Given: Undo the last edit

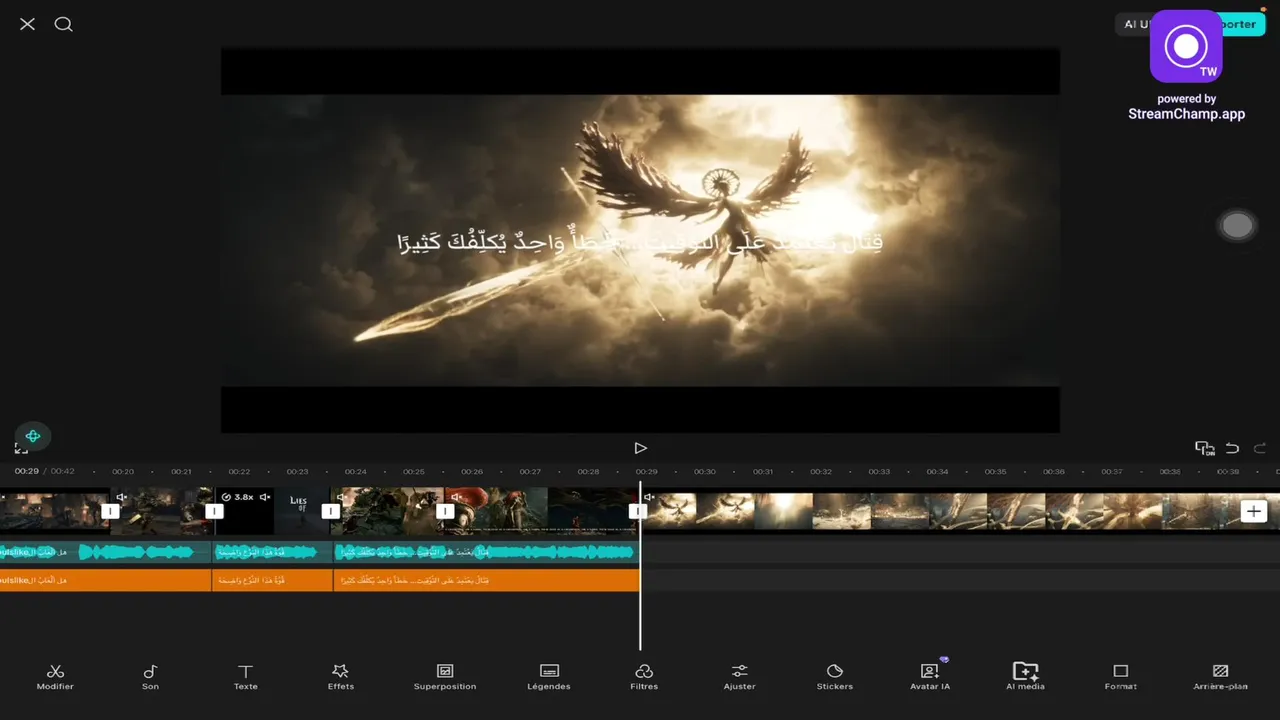Looking at the screenshot, I should pyautogui.click(x=1233, y=448).
